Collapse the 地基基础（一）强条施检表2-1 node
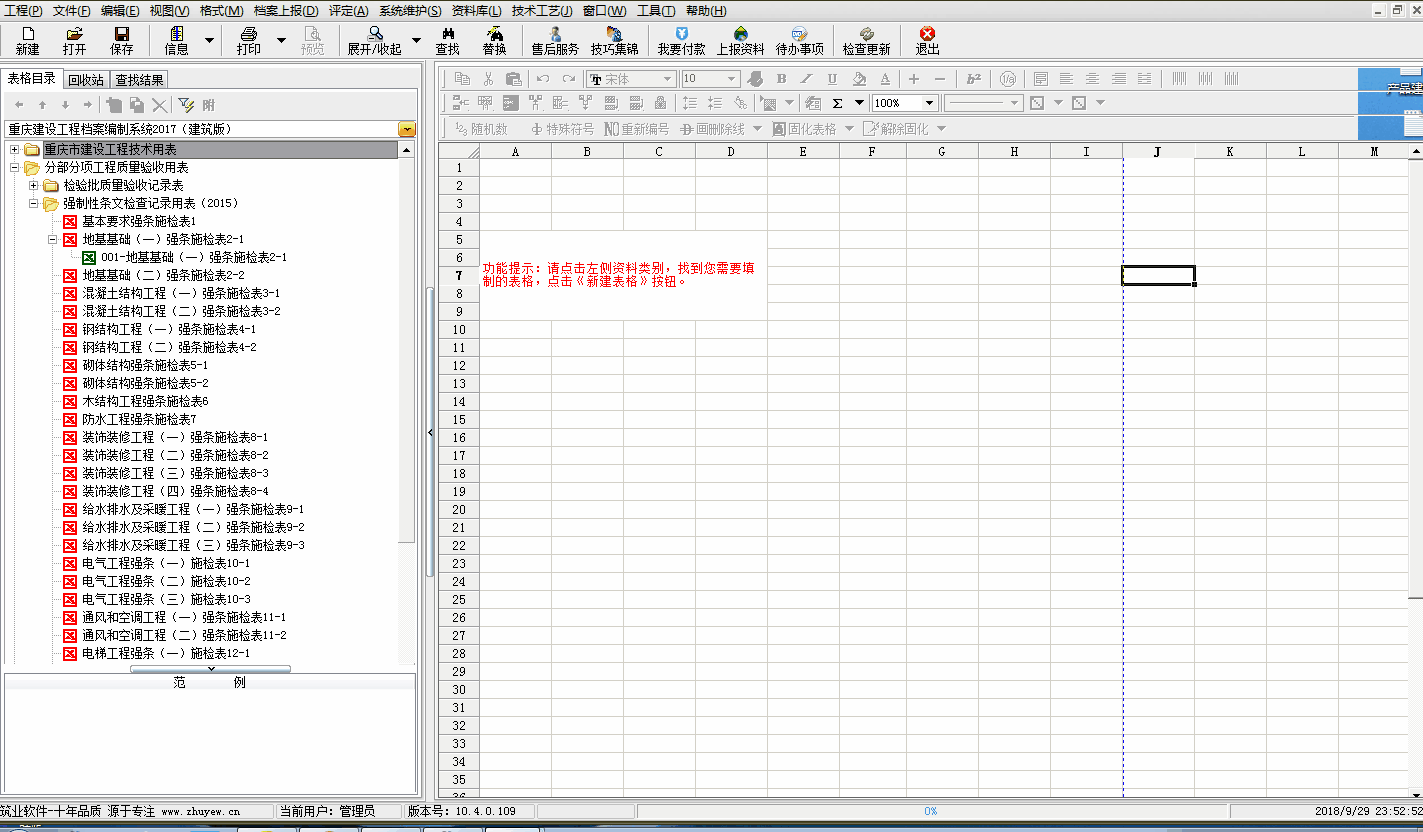 [52, 239]
